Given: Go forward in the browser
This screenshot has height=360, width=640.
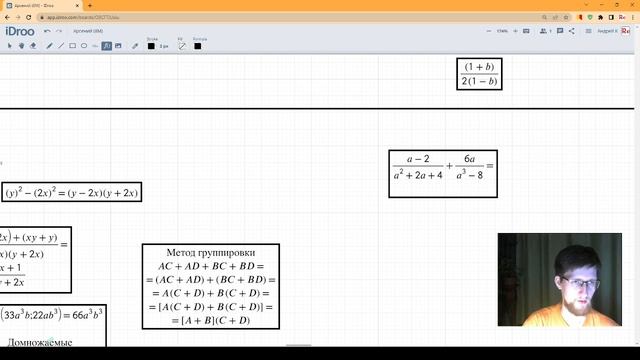Looking at the screenshot, I should pos(18,17).
